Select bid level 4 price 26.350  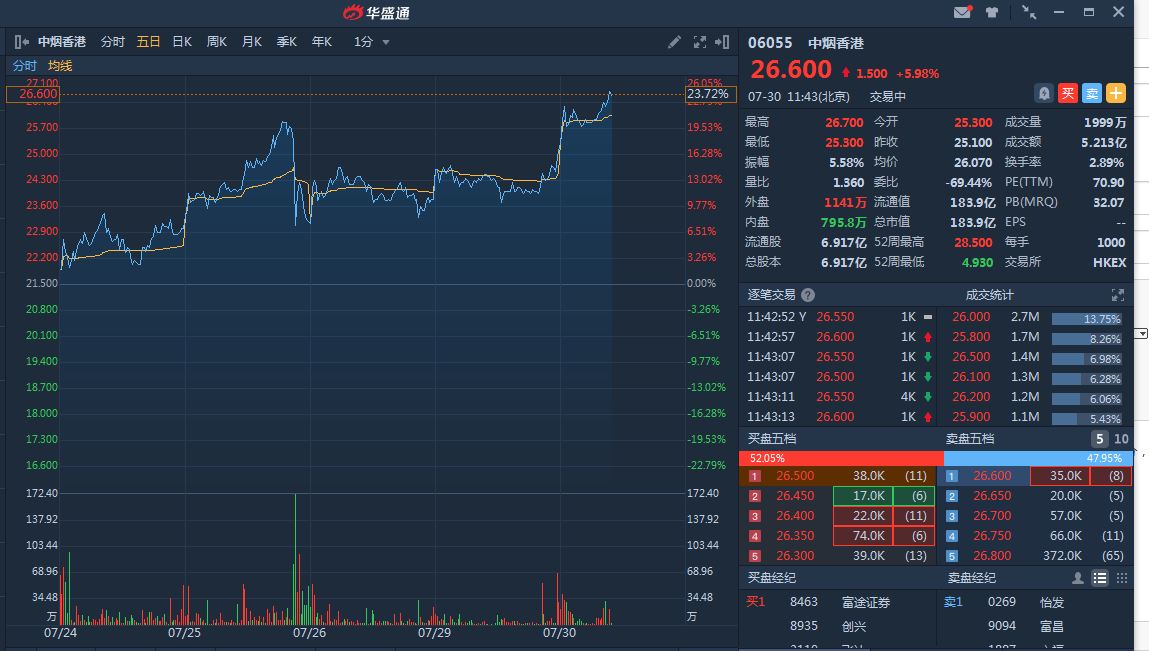pyautogui.click(x=795, y=536)
